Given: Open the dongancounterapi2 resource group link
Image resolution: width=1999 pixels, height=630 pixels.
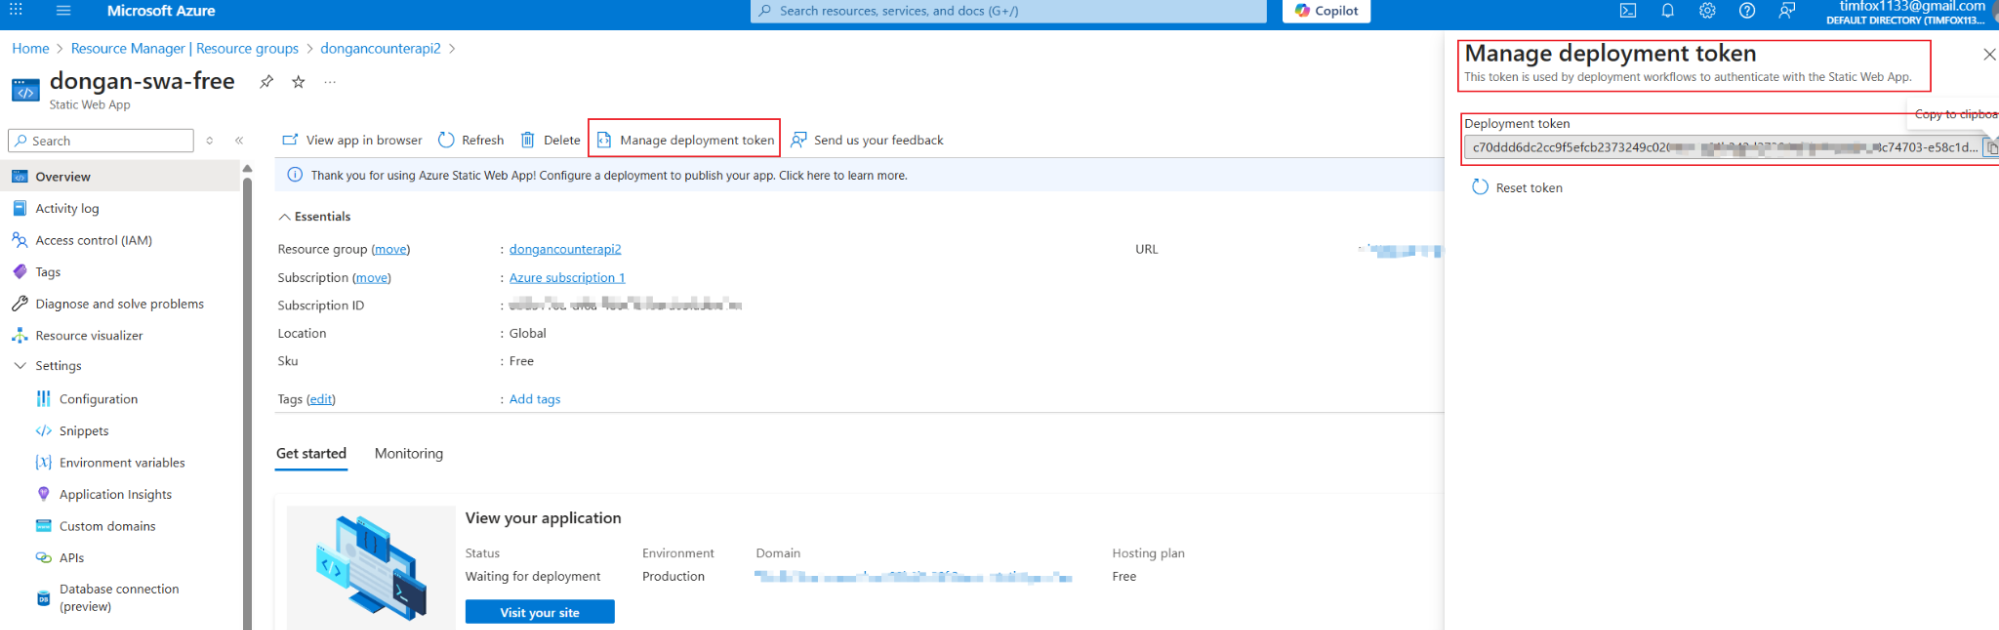Looking at the screenshot, I should [565, 249].
